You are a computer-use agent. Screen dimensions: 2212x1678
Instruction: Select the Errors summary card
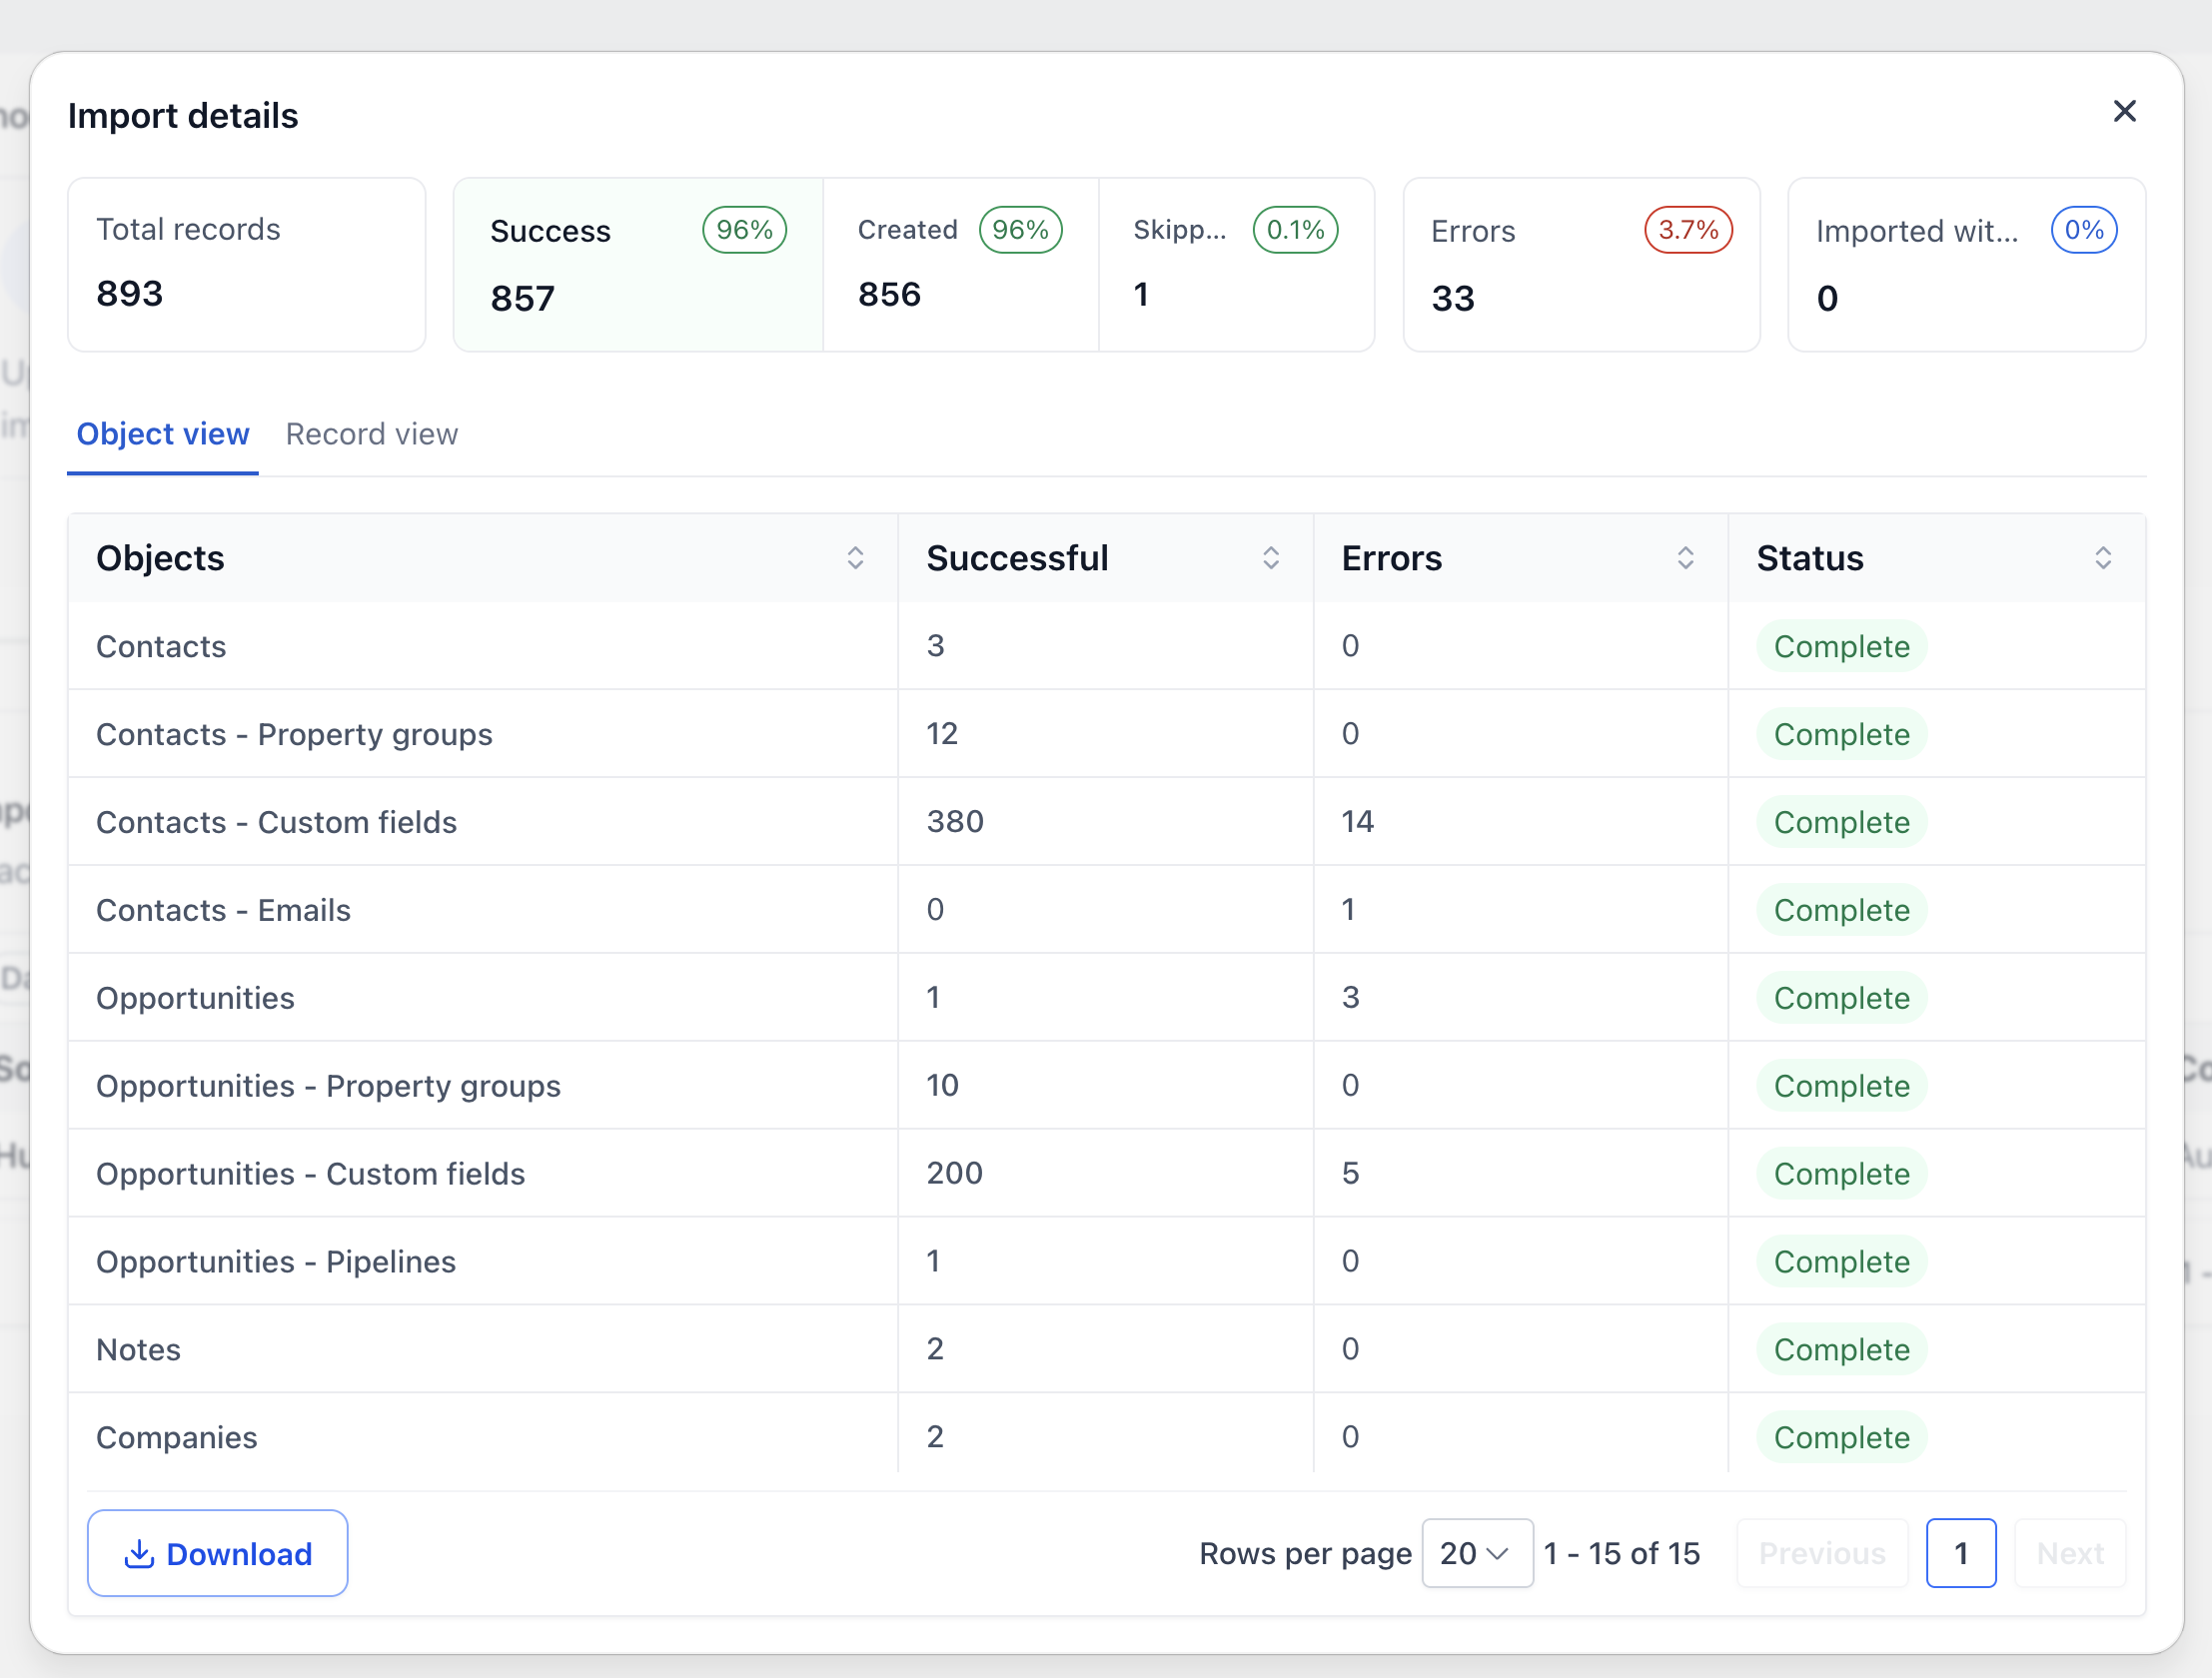1581,265
